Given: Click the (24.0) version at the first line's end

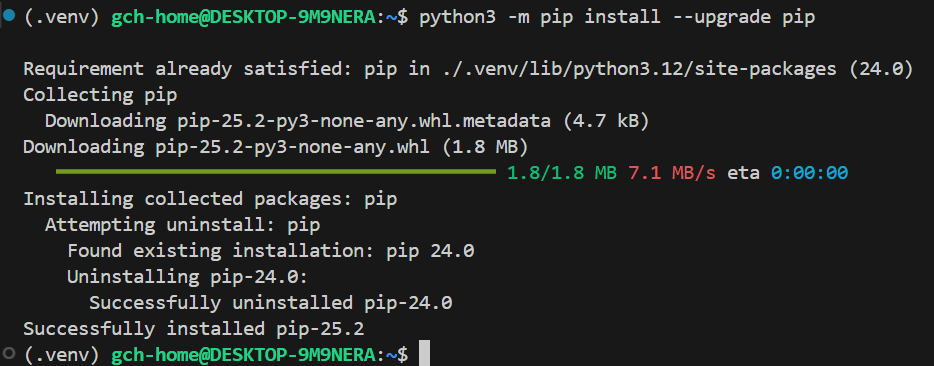Looking at the screenshot, I should [x=880, y=69].
